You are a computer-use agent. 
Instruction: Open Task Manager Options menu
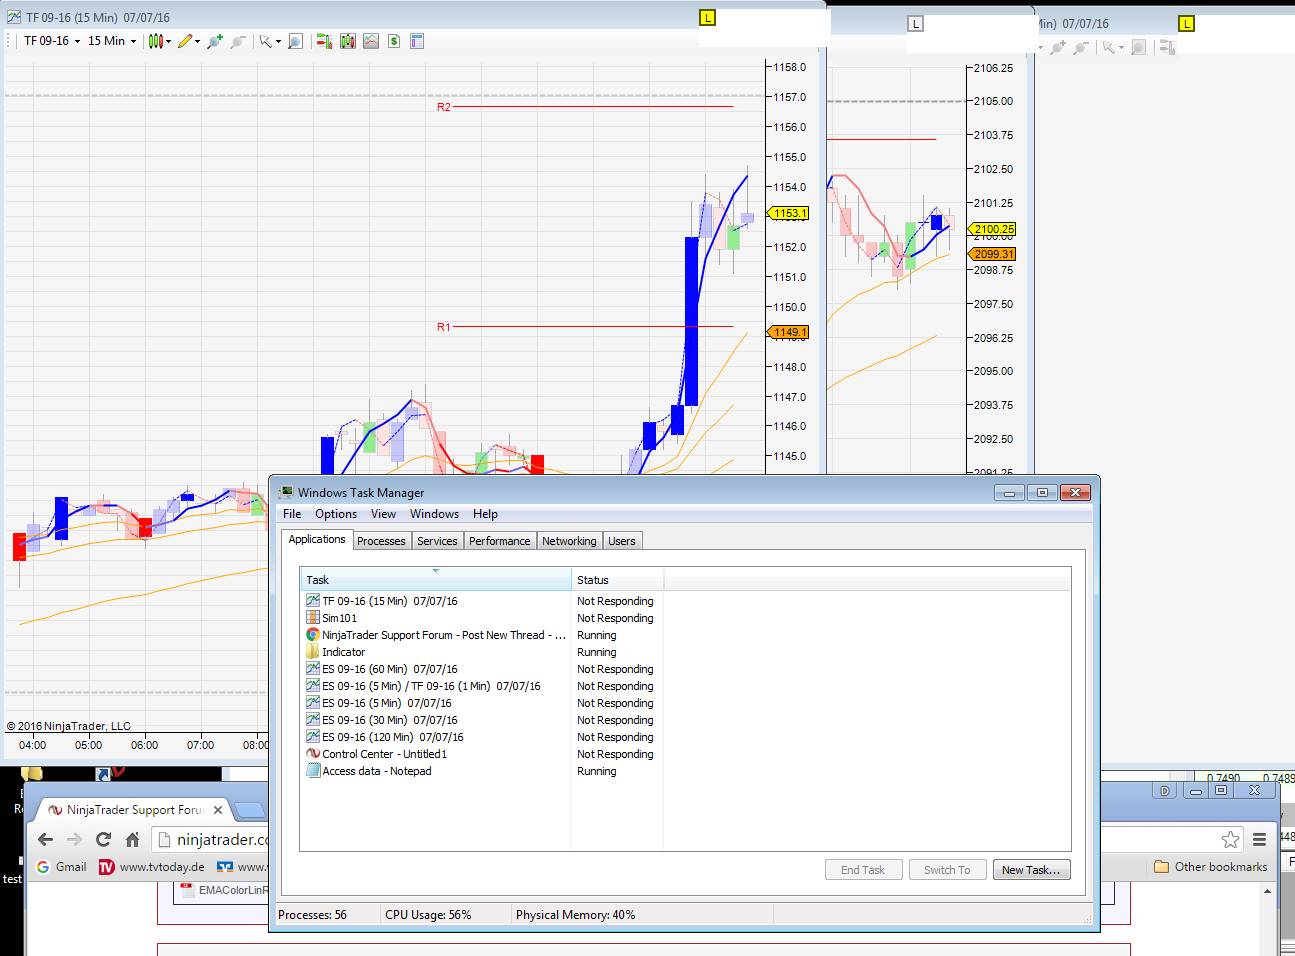click(x=336, y=514)
